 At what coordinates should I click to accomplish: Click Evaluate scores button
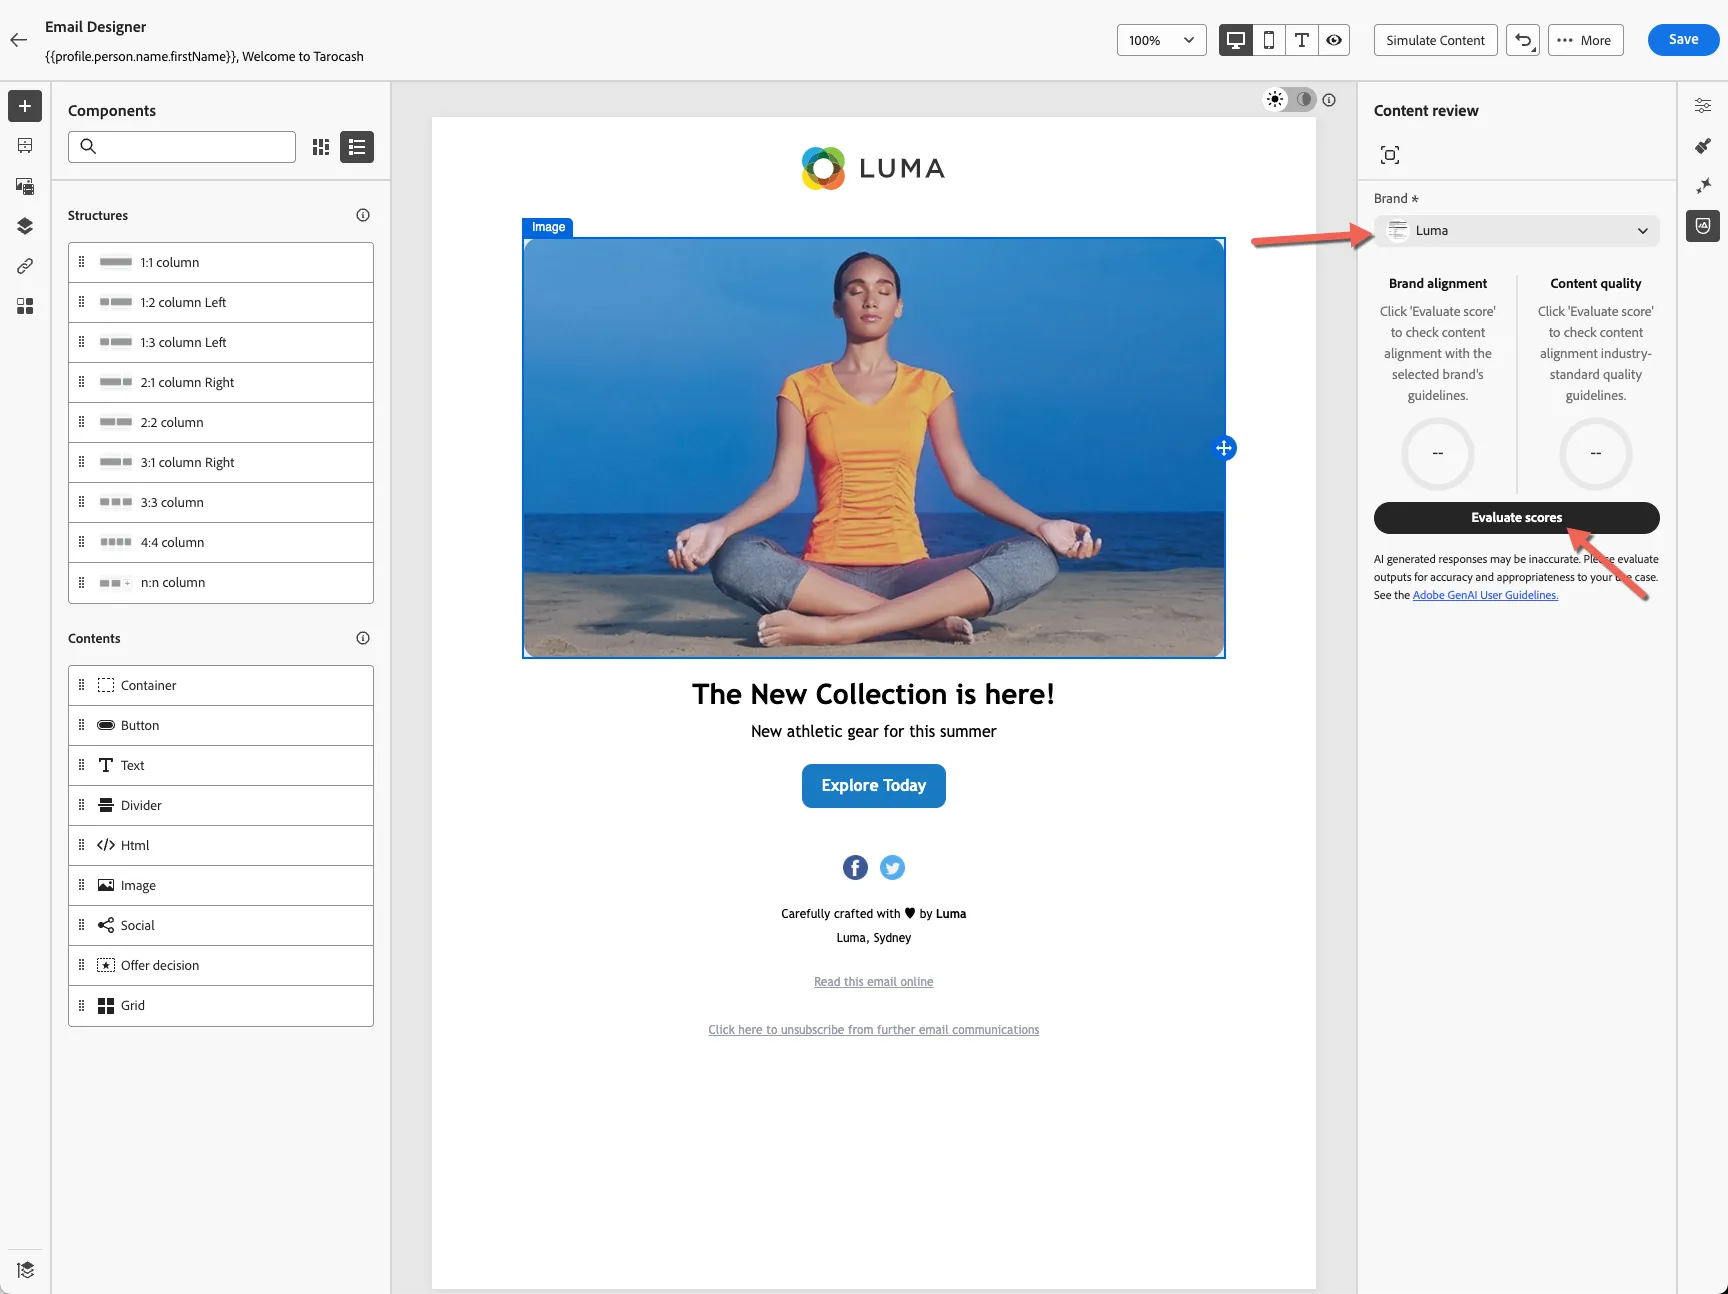tap(1517, 518)
